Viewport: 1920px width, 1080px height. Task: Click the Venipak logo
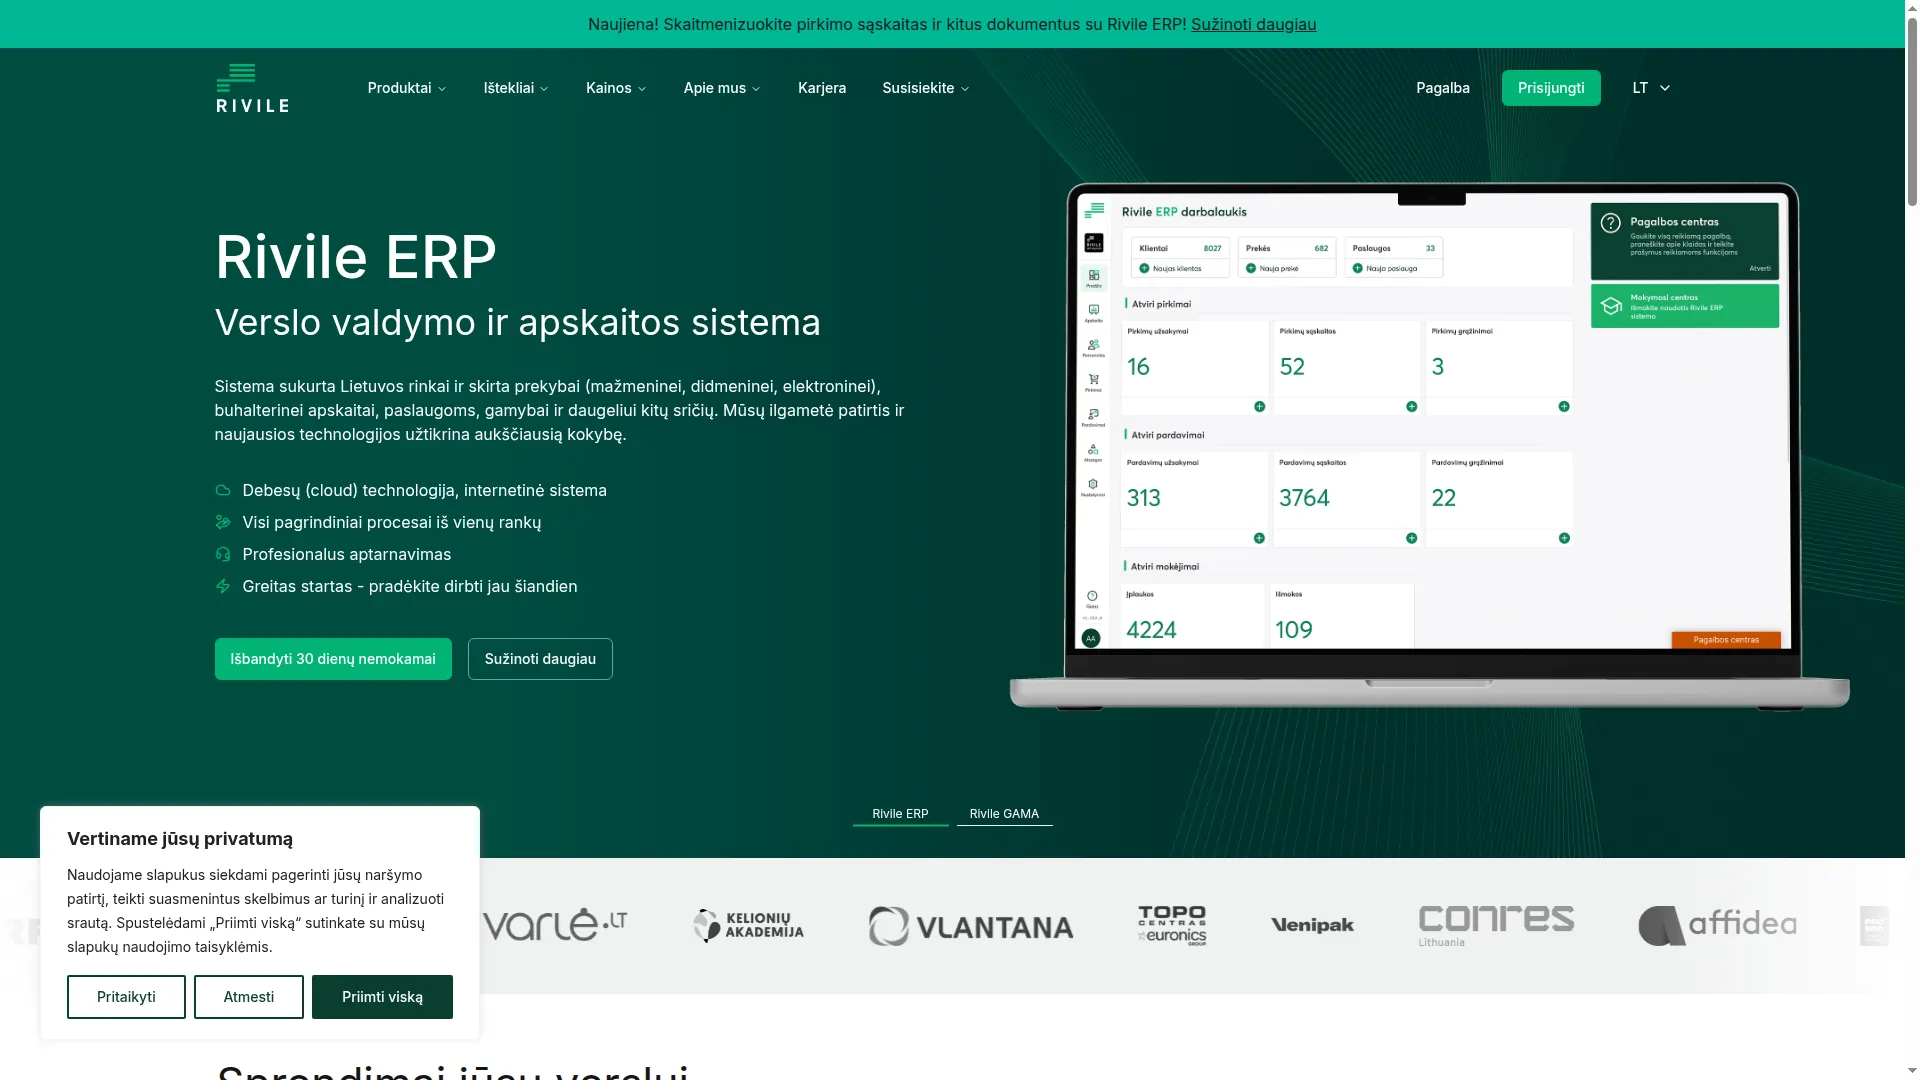[1312, 926]
